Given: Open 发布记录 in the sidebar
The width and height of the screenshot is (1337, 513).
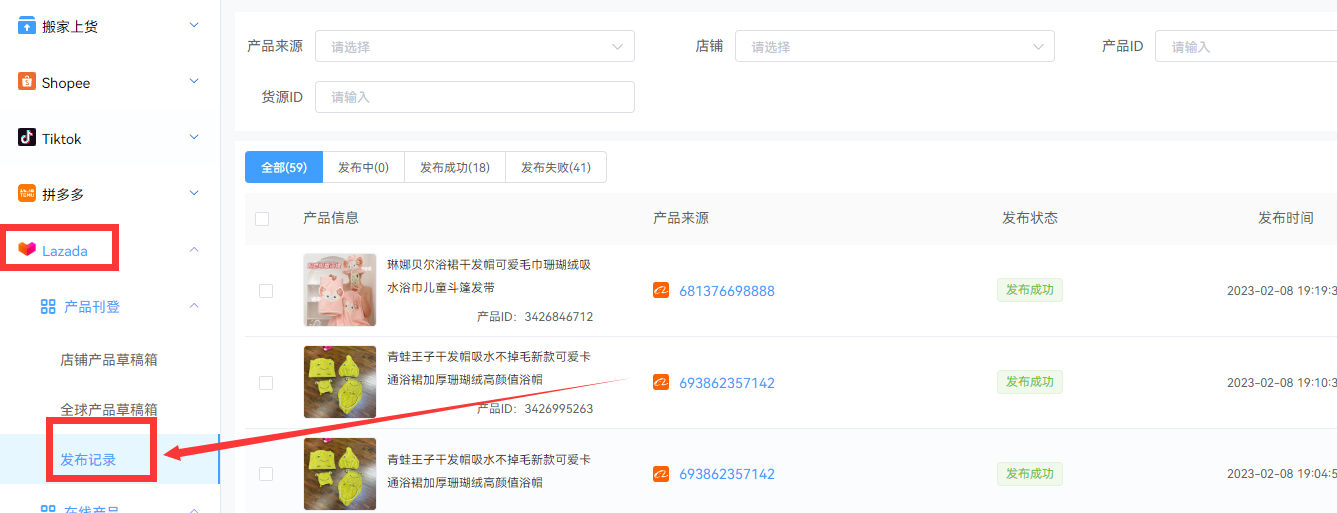Looking at the screenshot, I should pyautogui.click(x=88, y=459).
